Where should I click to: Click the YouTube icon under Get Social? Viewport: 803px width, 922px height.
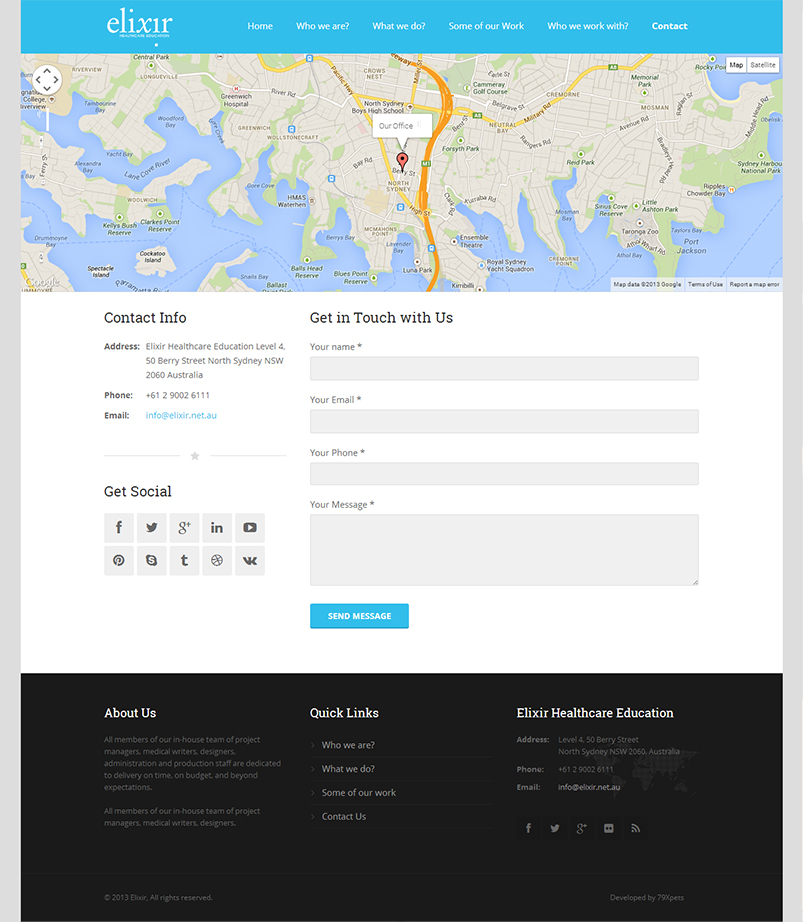[249, 527]
